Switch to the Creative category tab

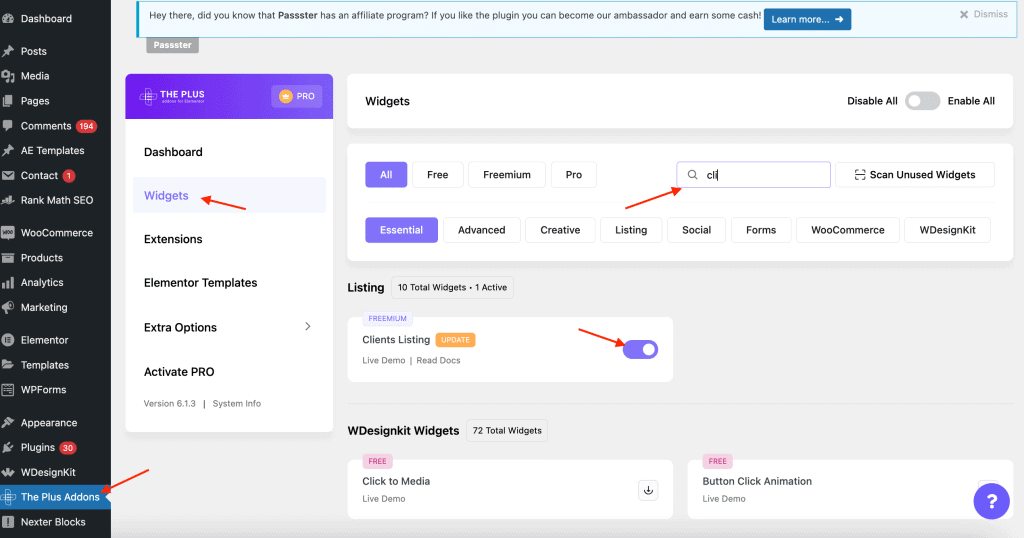point(560,230)
